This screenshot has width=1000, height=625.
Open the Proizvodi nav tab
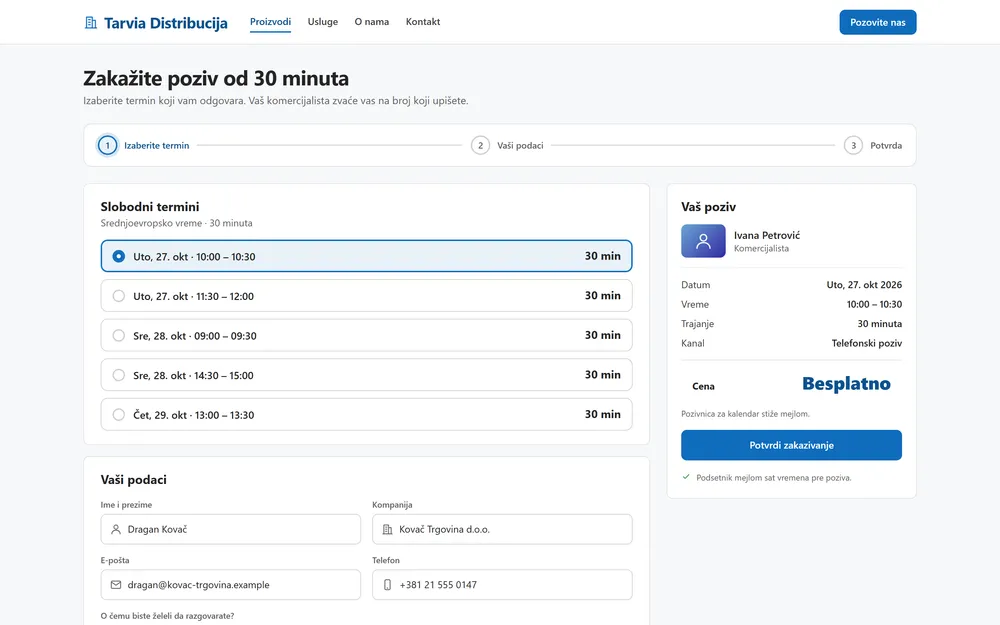pos(270,22)
